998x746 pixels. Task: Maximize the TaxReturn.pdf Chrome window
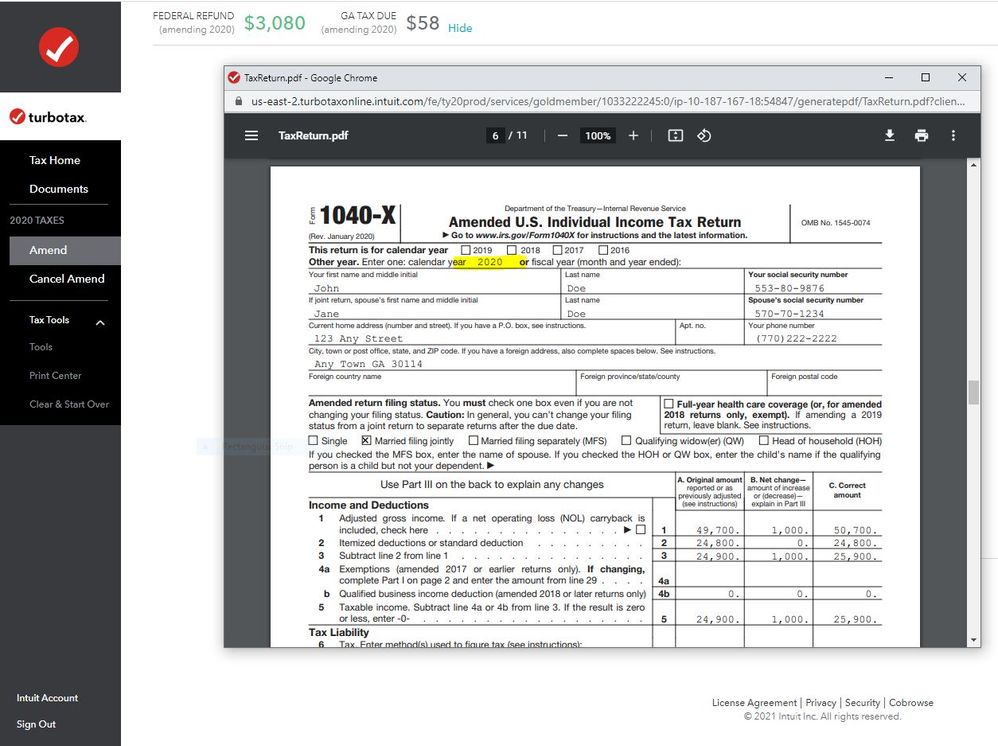pos(925,78)
